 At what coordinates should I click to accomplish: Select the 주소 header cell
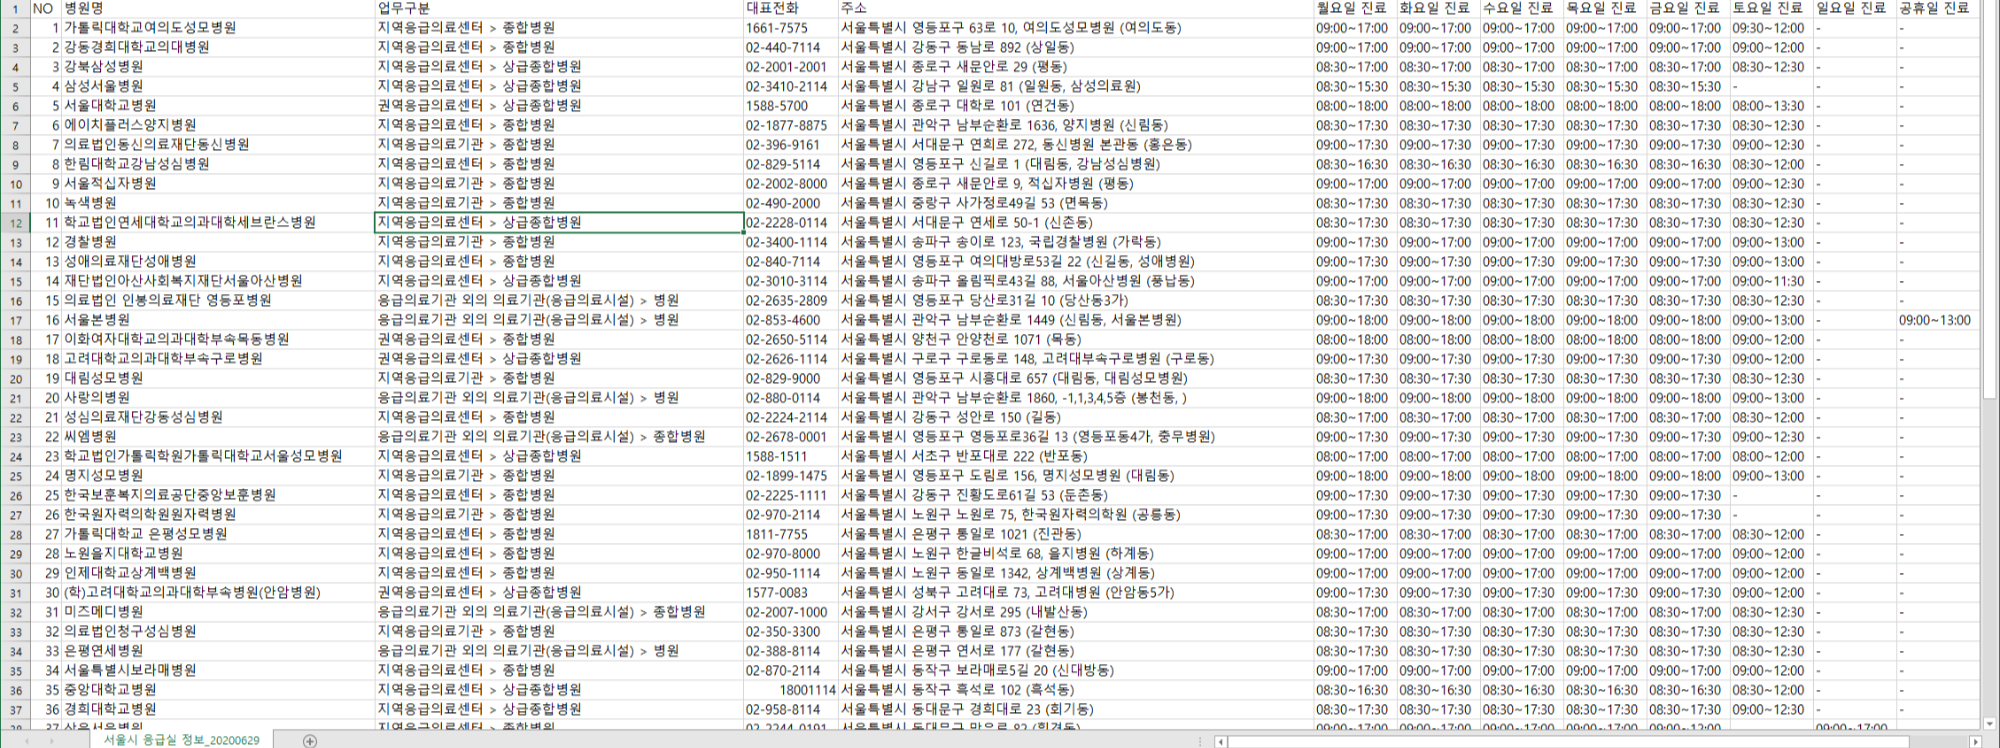click(x=1075, y=8)
